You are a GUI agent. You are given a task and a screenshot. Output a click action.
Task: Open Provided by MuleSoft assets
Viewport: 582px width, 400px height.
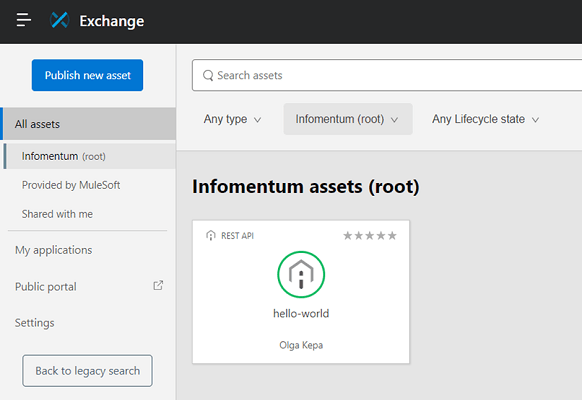click(71, 185)
